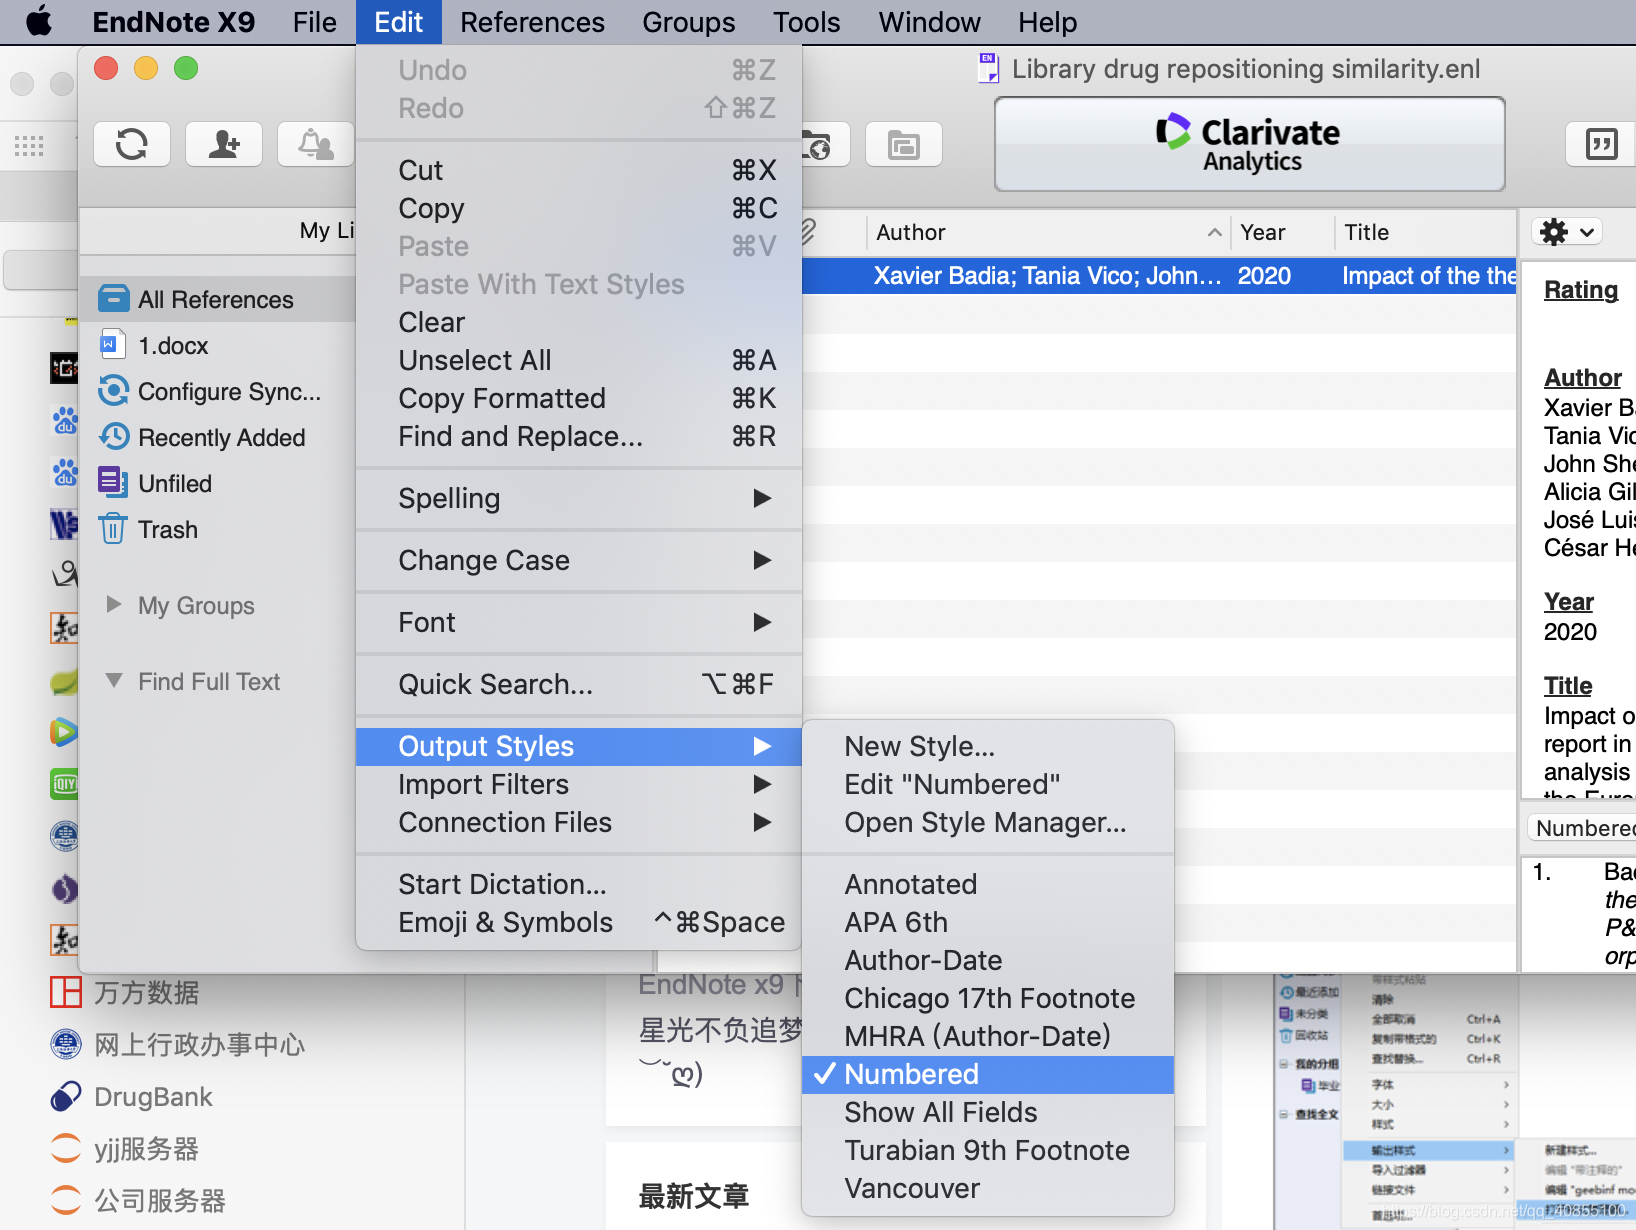Expand the Change Case submenu

pyautogui.click(x=579, y=560)
